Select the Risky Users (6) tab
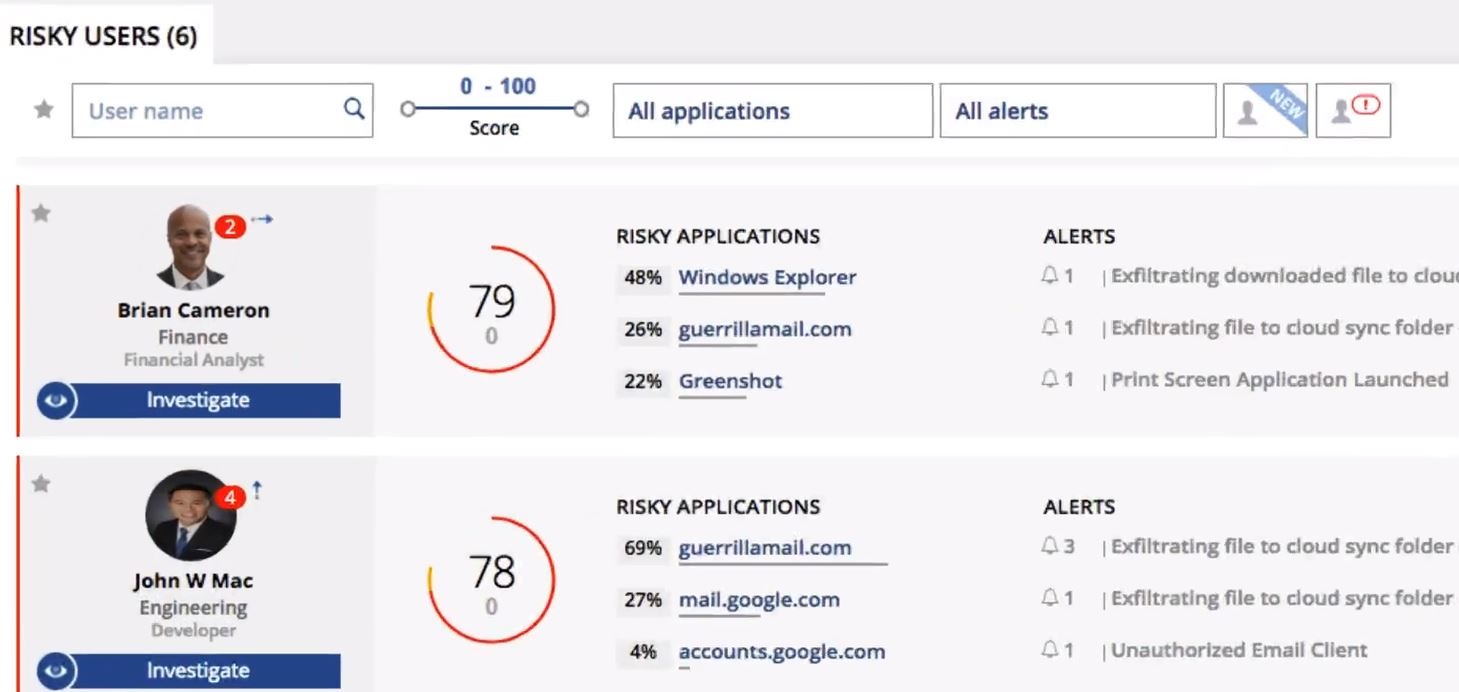The height and width of the screenshot is (692, 1459). pos(104,37)
